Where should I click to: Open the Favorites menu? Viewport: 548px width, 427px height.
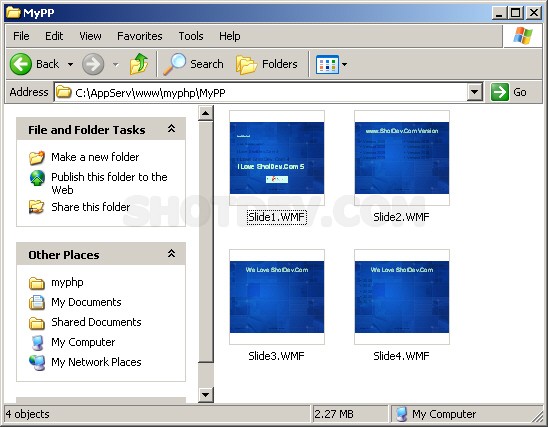click(139, 36)
